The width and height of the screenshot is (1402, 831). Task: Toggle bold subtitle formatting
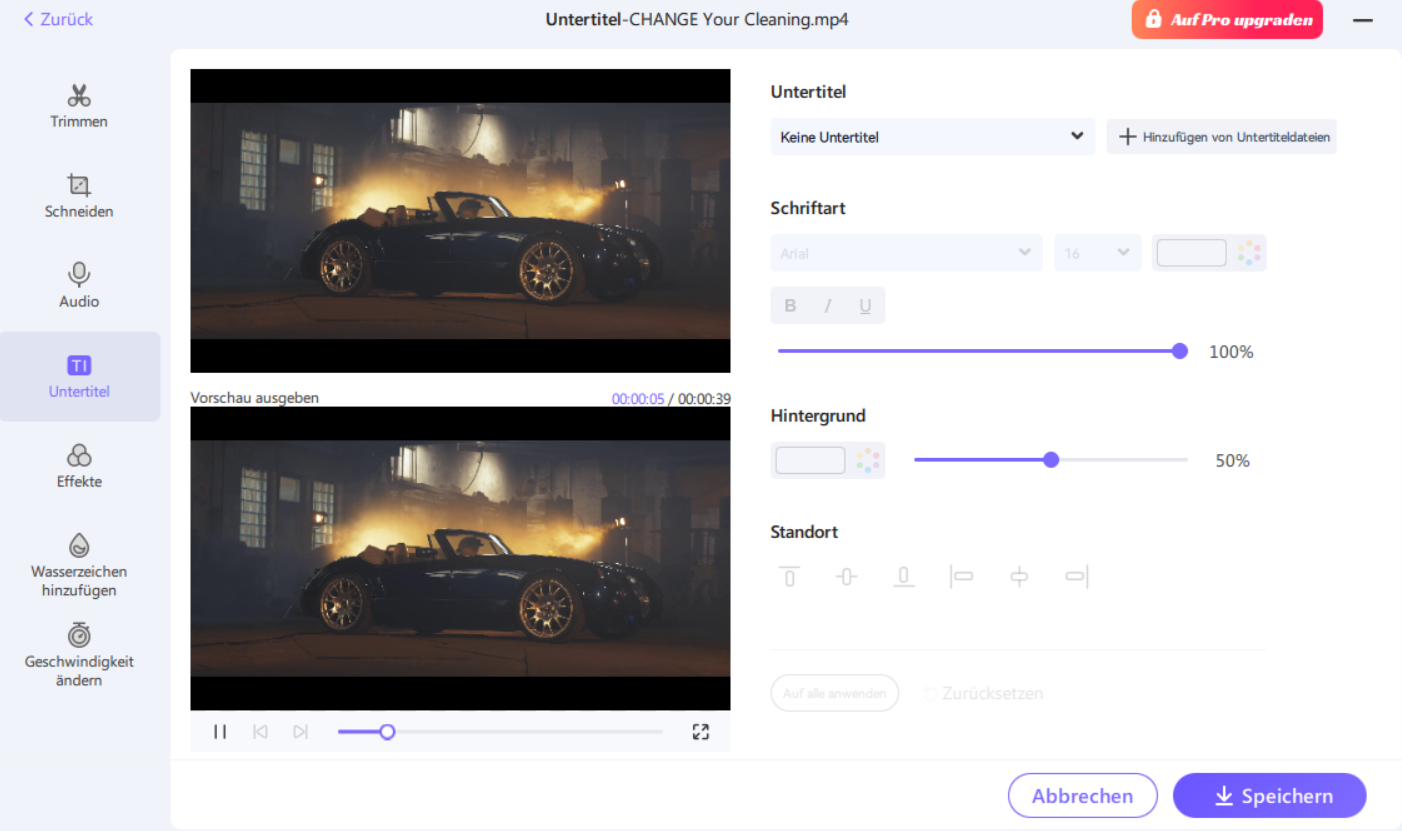tap(790, 306)
